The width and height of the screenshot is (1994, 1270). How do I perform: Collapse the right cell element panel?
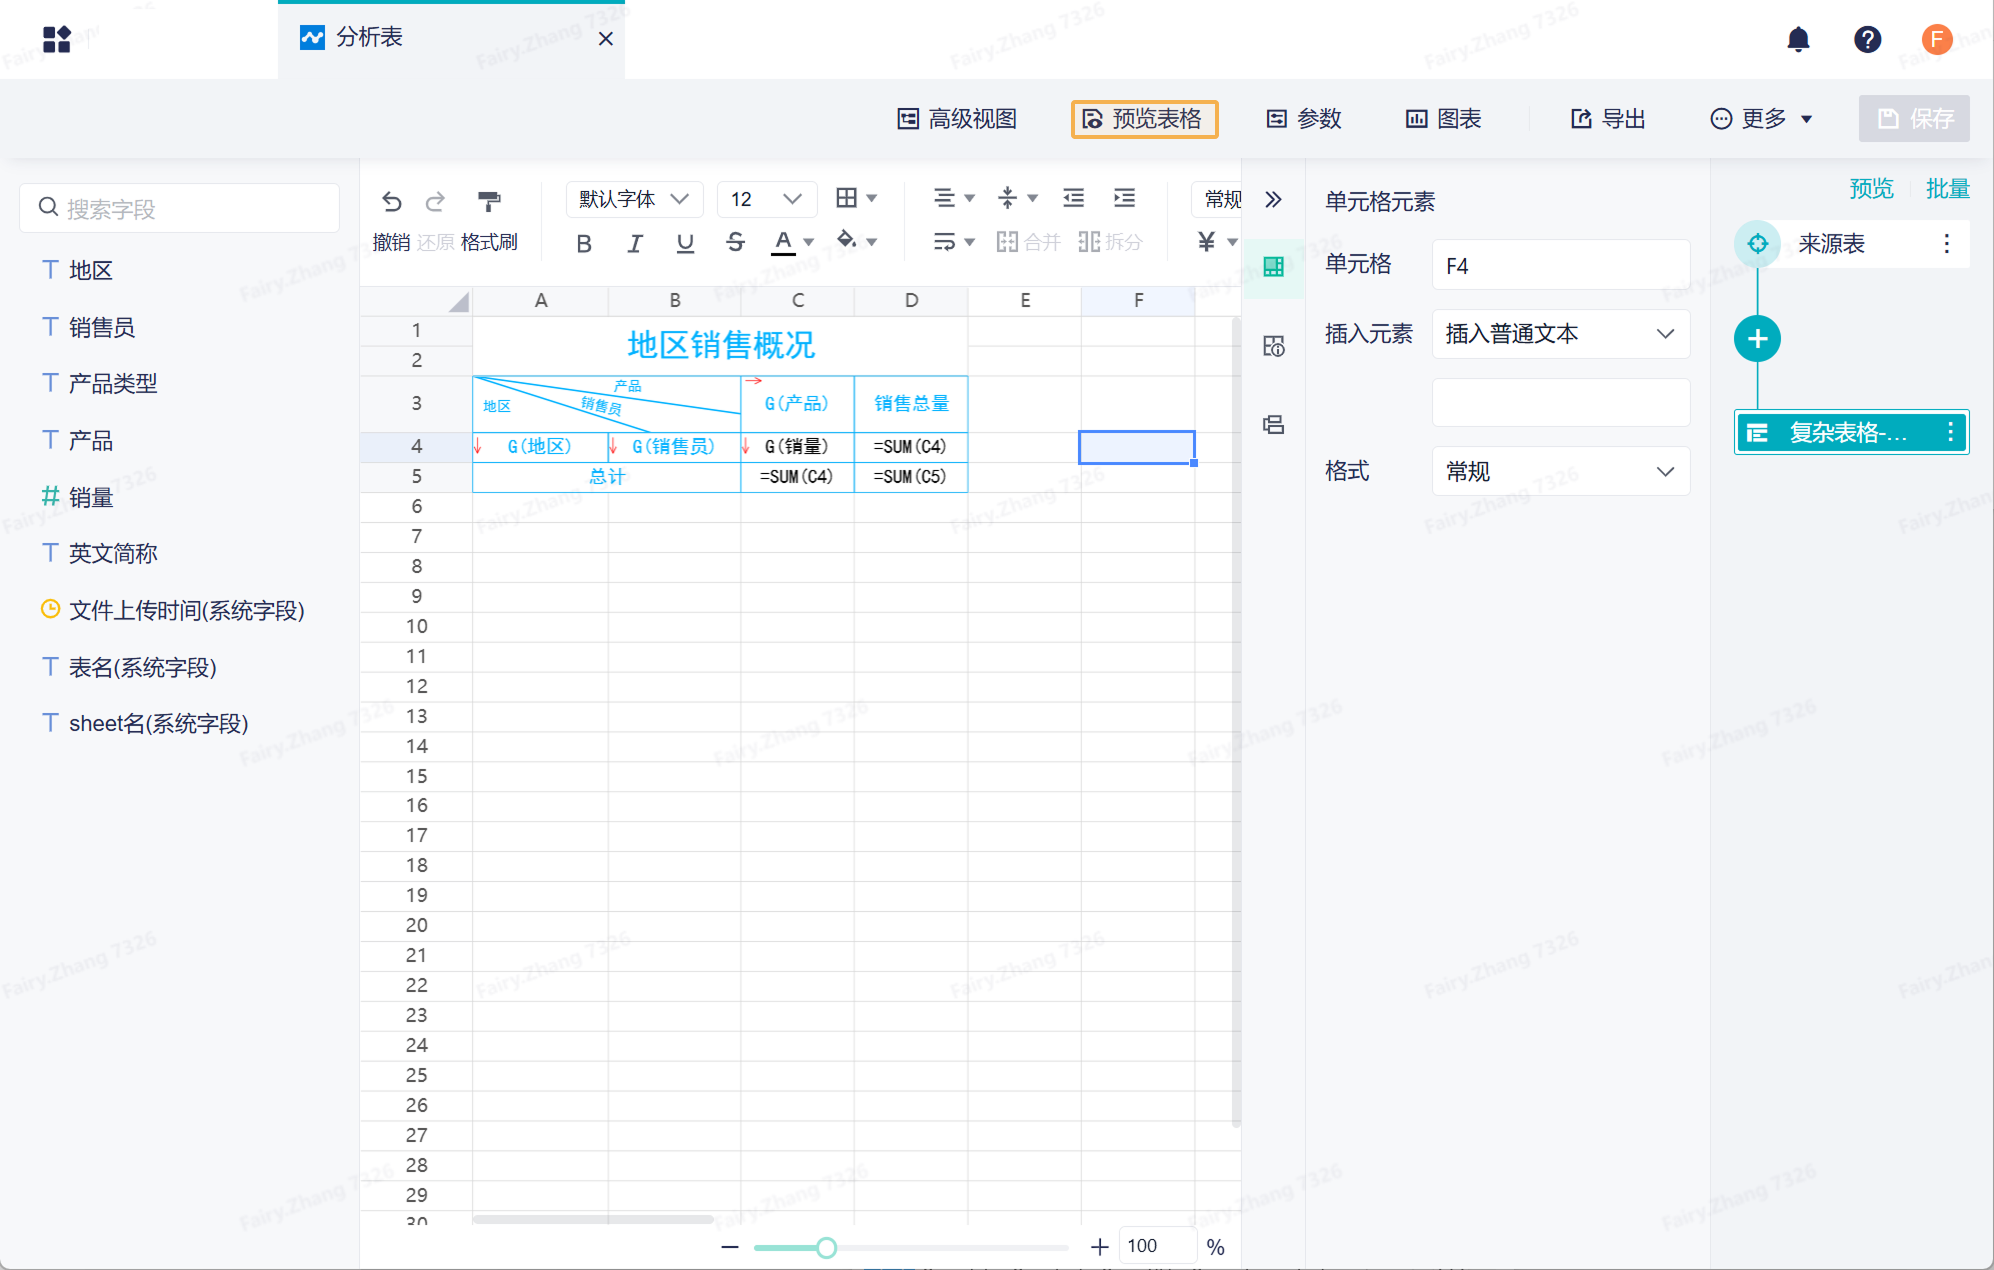(x=1272, y=200)
